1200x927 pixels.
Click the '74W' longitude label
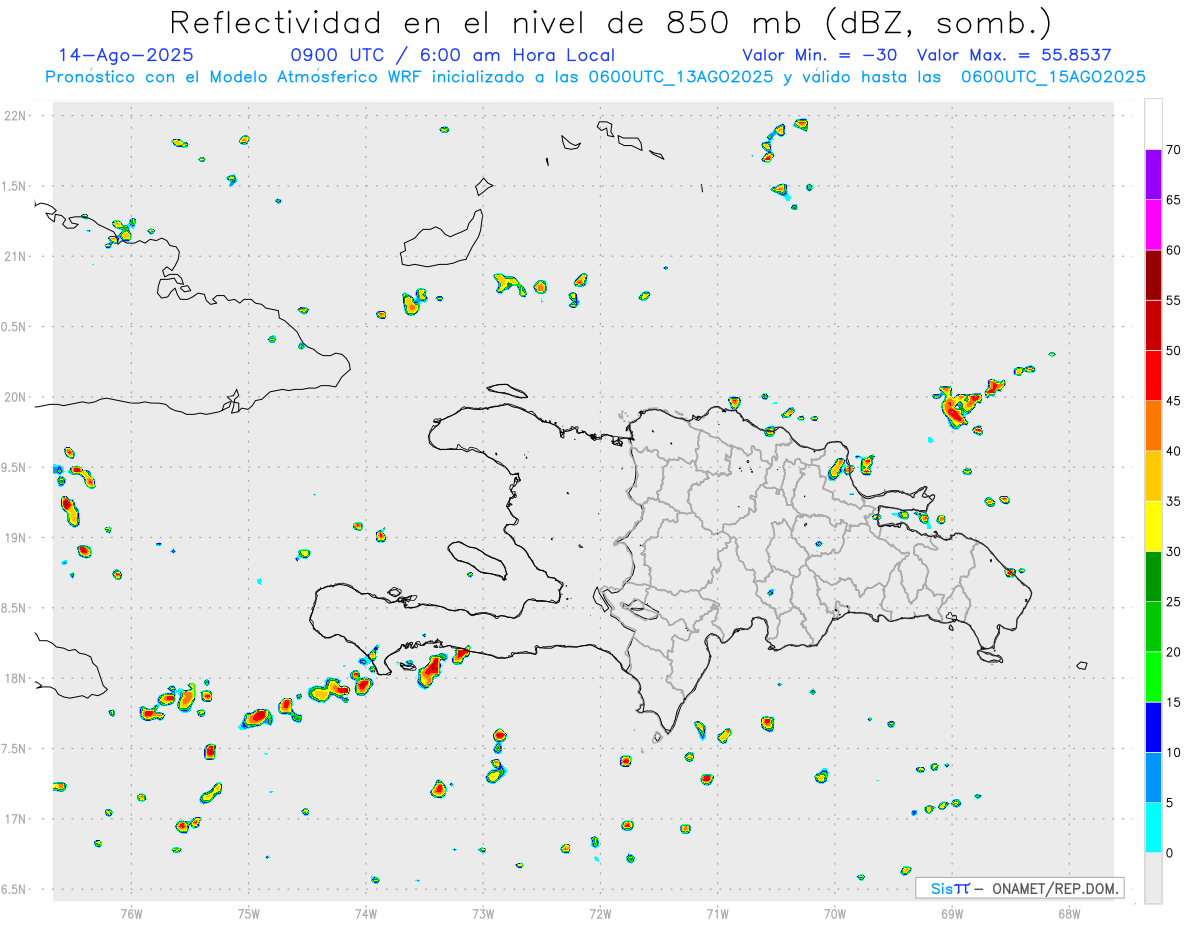366,914
